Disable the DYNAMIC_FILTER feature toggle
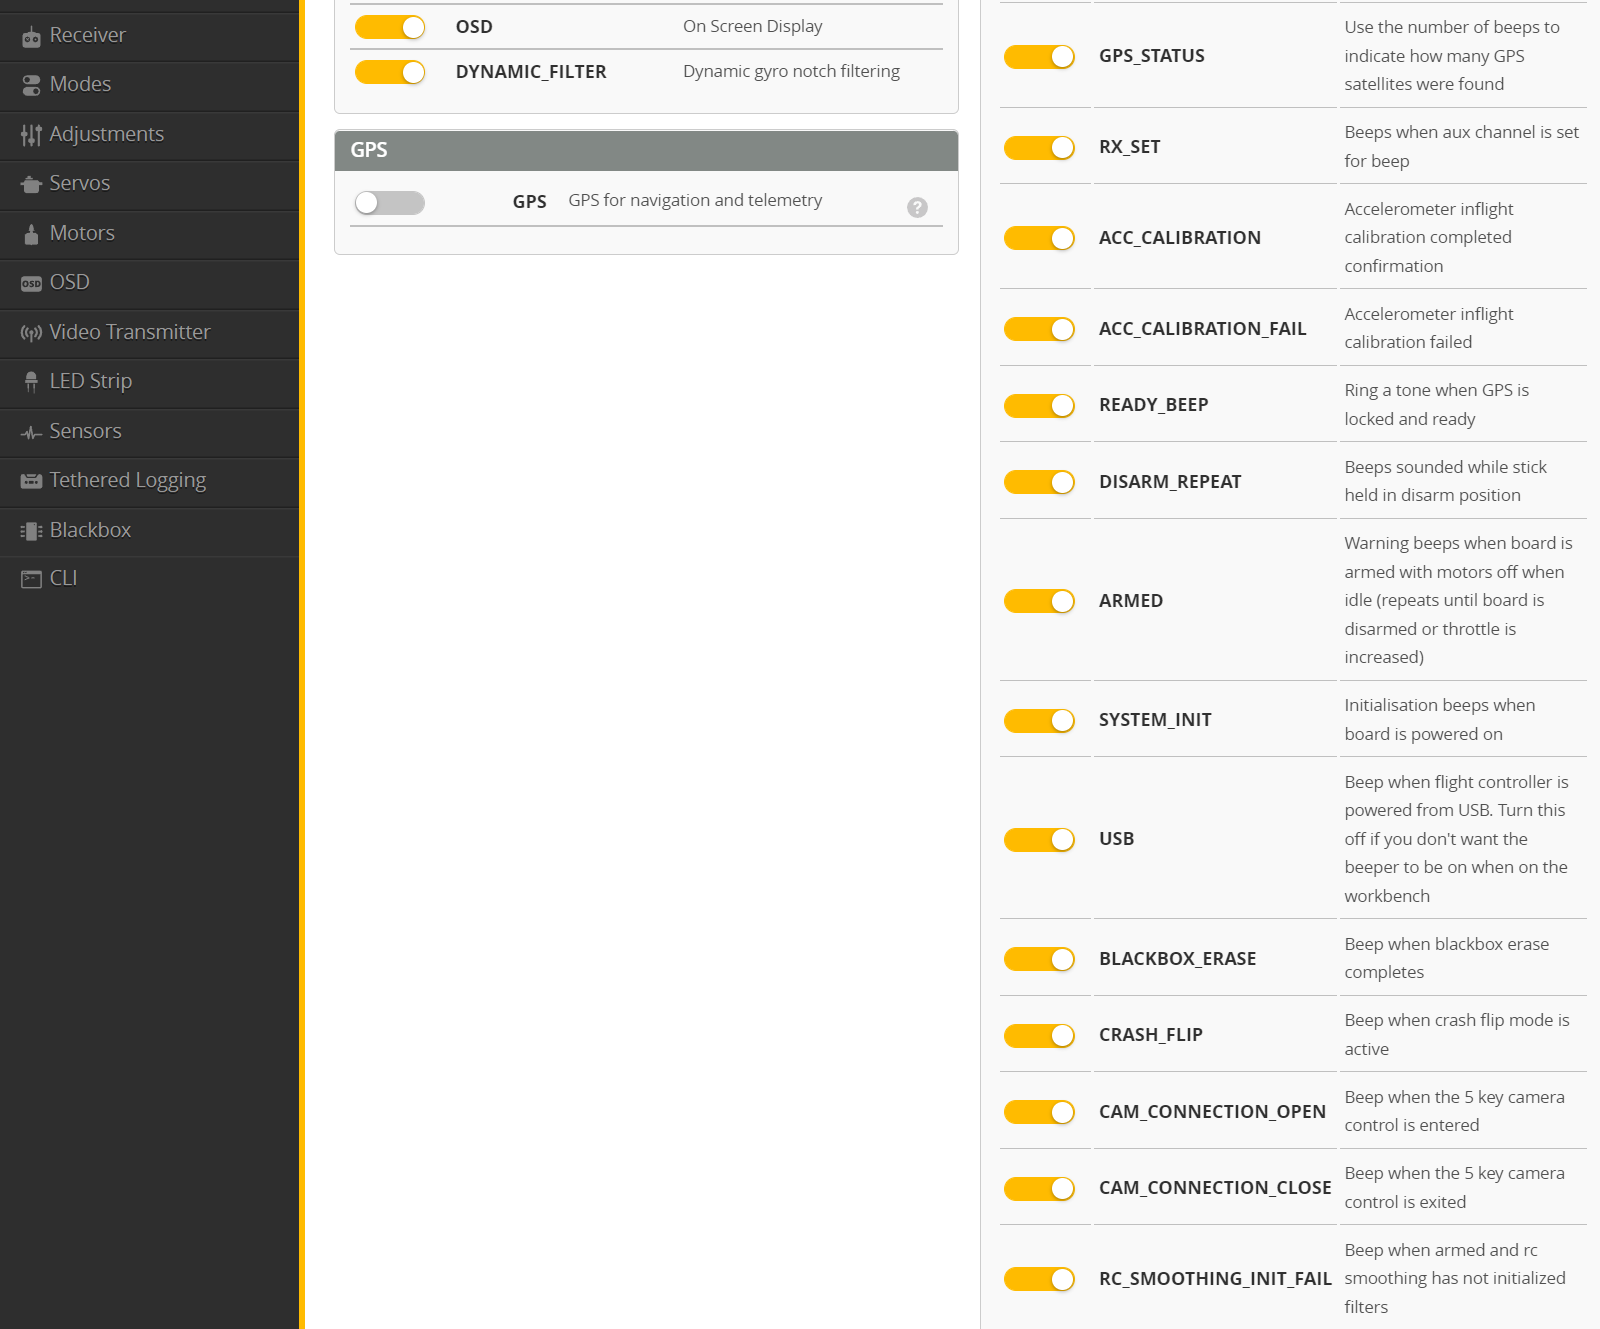Screen dimensions: 1600x1329 click(x=390, y=72)
